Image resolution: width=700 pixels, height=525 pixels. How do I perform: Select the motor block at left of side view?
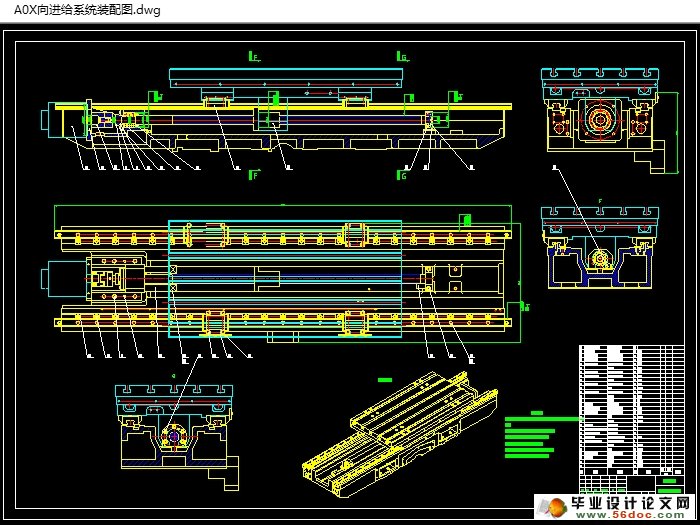[x=54, y=119]
